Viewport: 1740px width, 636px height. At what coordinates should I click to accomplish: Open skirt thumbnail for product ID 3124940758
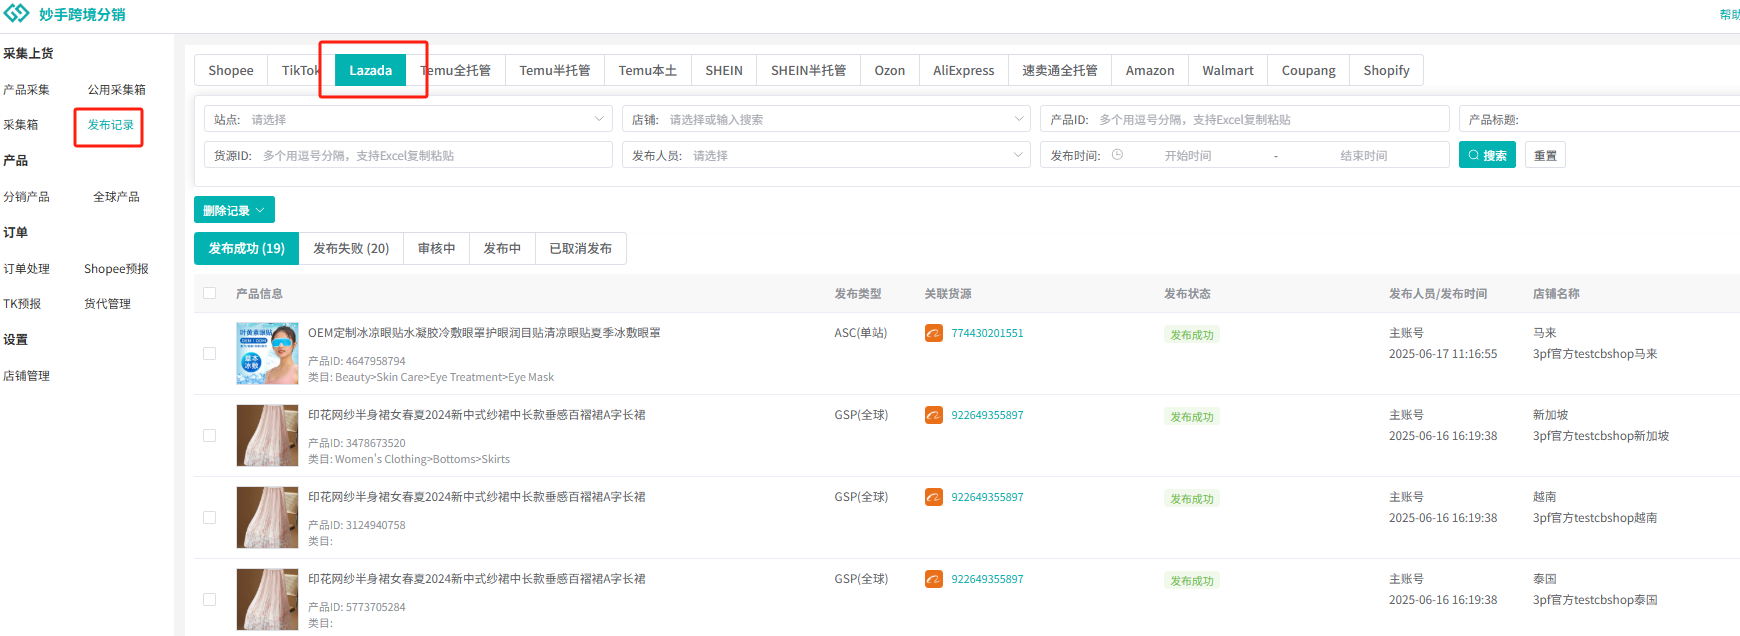click(x=267, y=517)
